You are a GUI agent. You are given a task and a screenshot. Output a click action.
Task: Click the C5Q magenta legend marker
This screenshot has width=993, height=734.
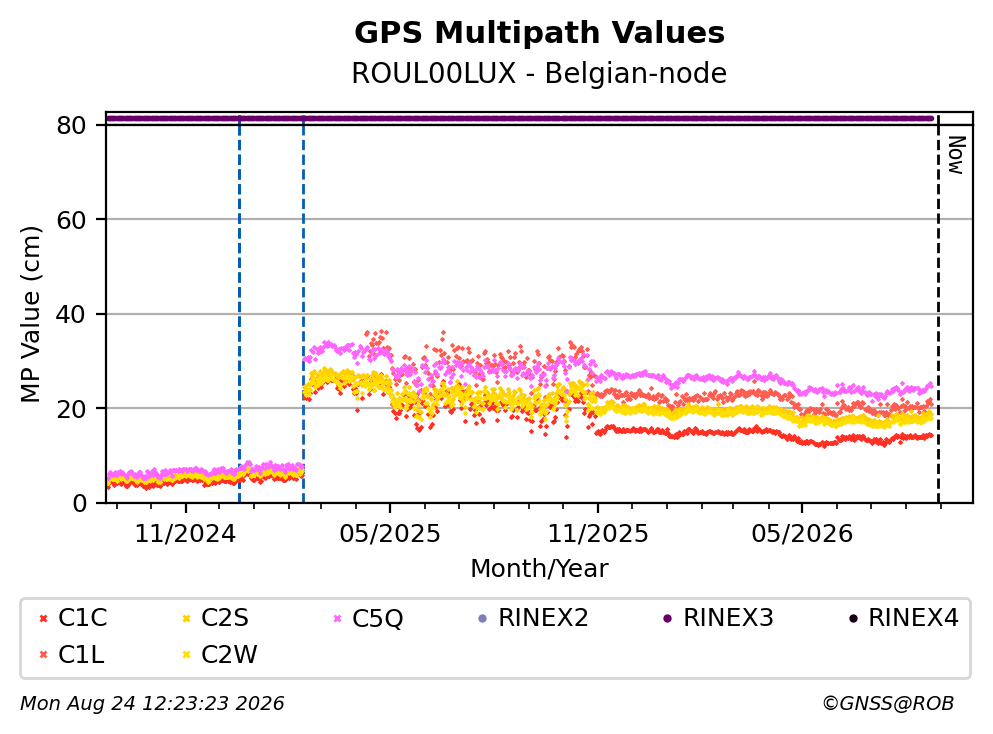(x=338, y=618)
